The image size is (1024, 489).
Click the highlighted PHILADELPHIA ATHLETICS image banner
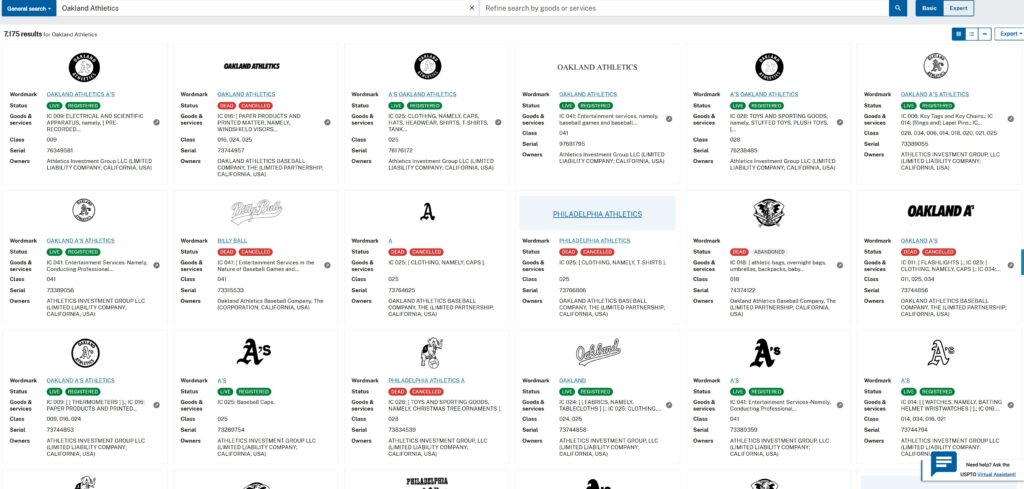tap(597, 213)
